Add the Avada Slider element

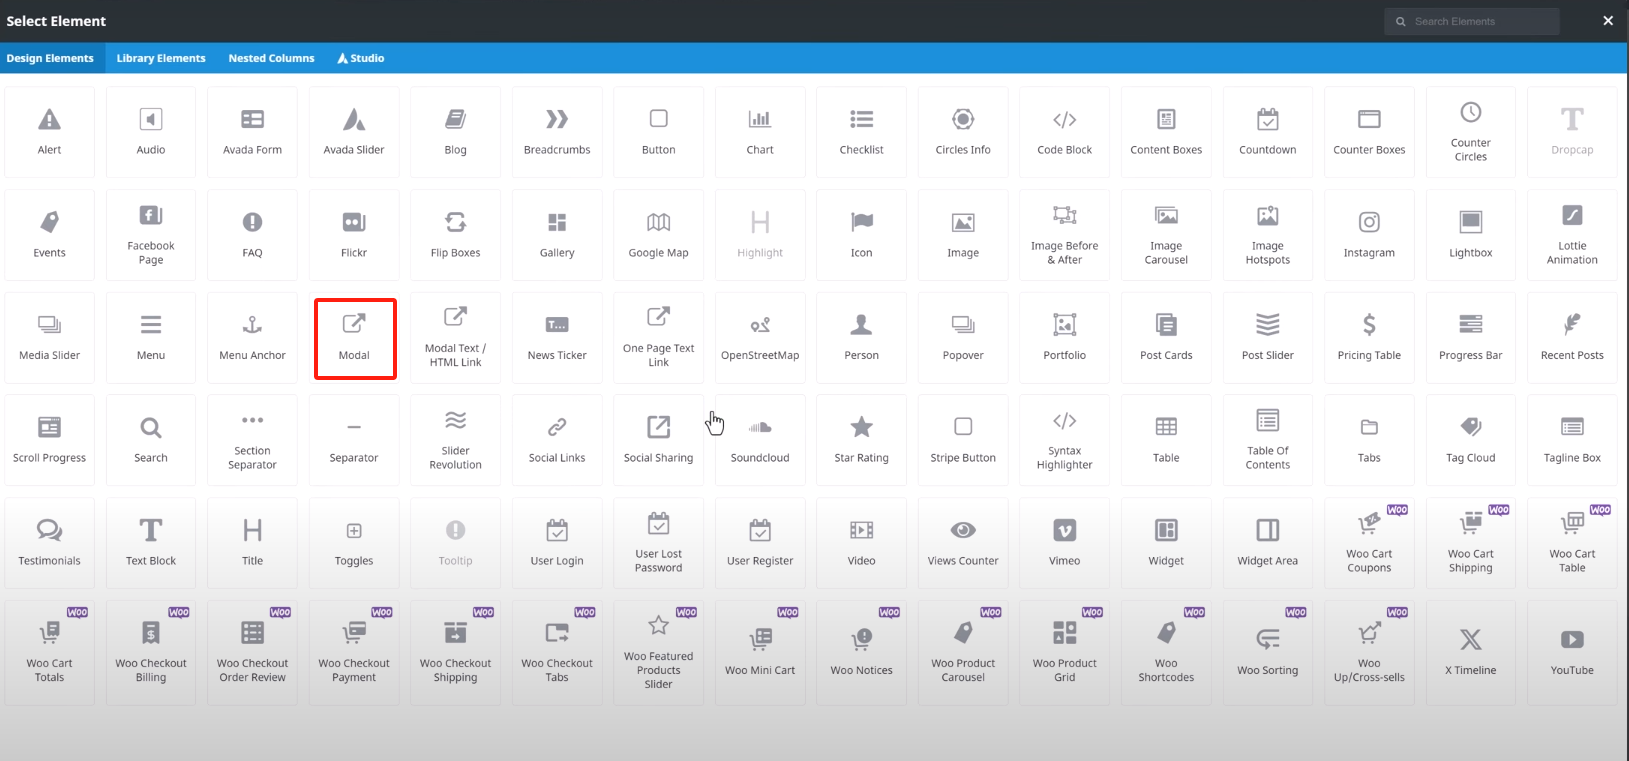click(354, 132)
